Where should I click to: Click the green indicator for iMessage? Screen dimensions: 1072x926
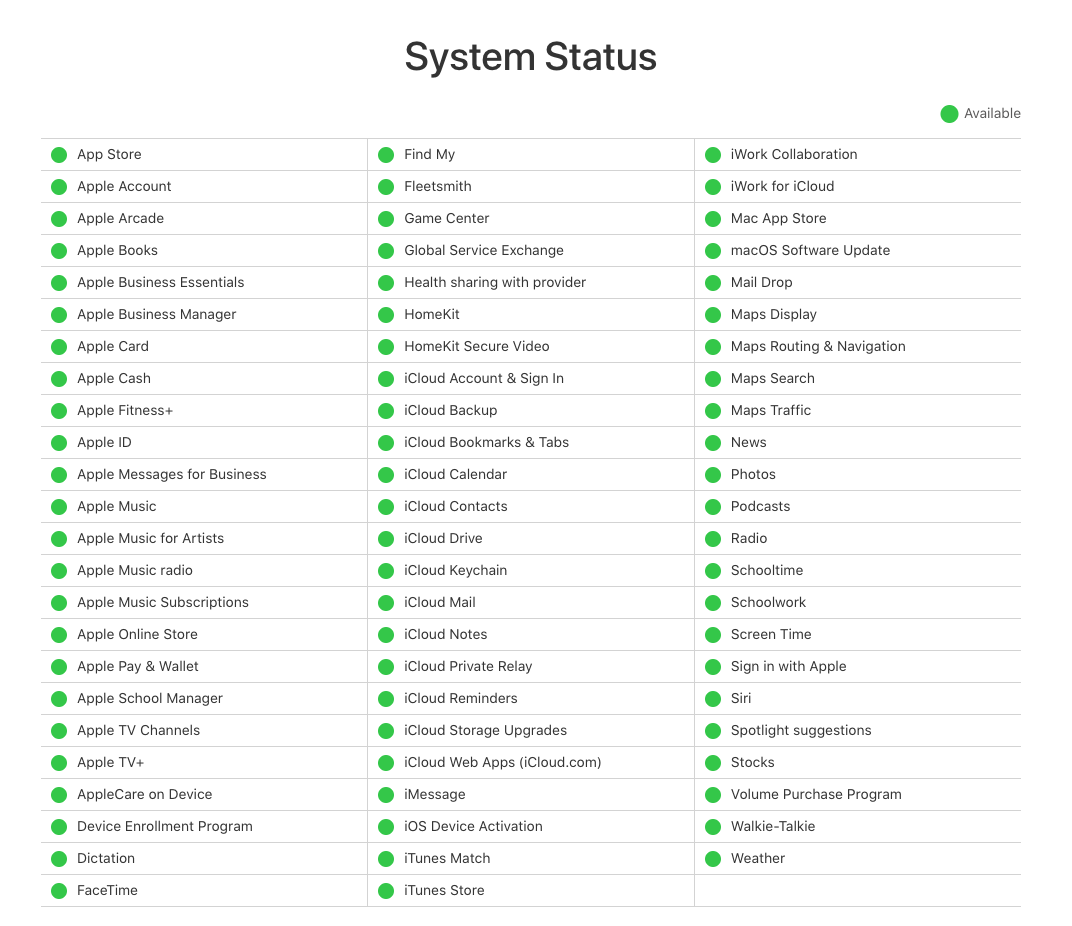click(x=386, y=795)
